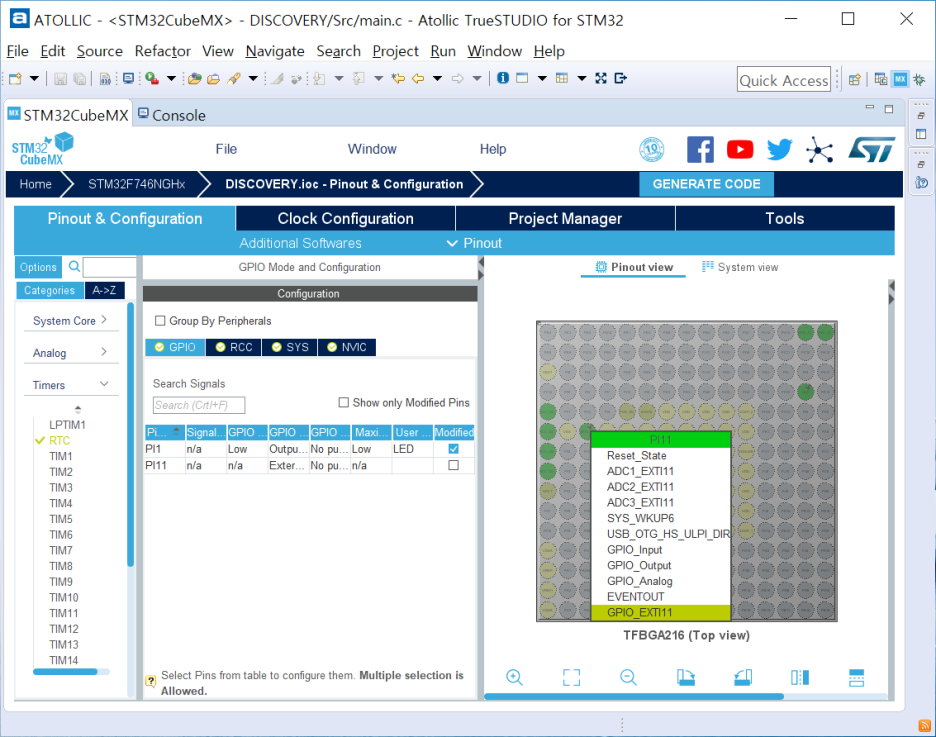The height and width of the screenshot is (737, 936).
Task: Switch to the CubeMX perspective icon
Action: pos(900,79)
